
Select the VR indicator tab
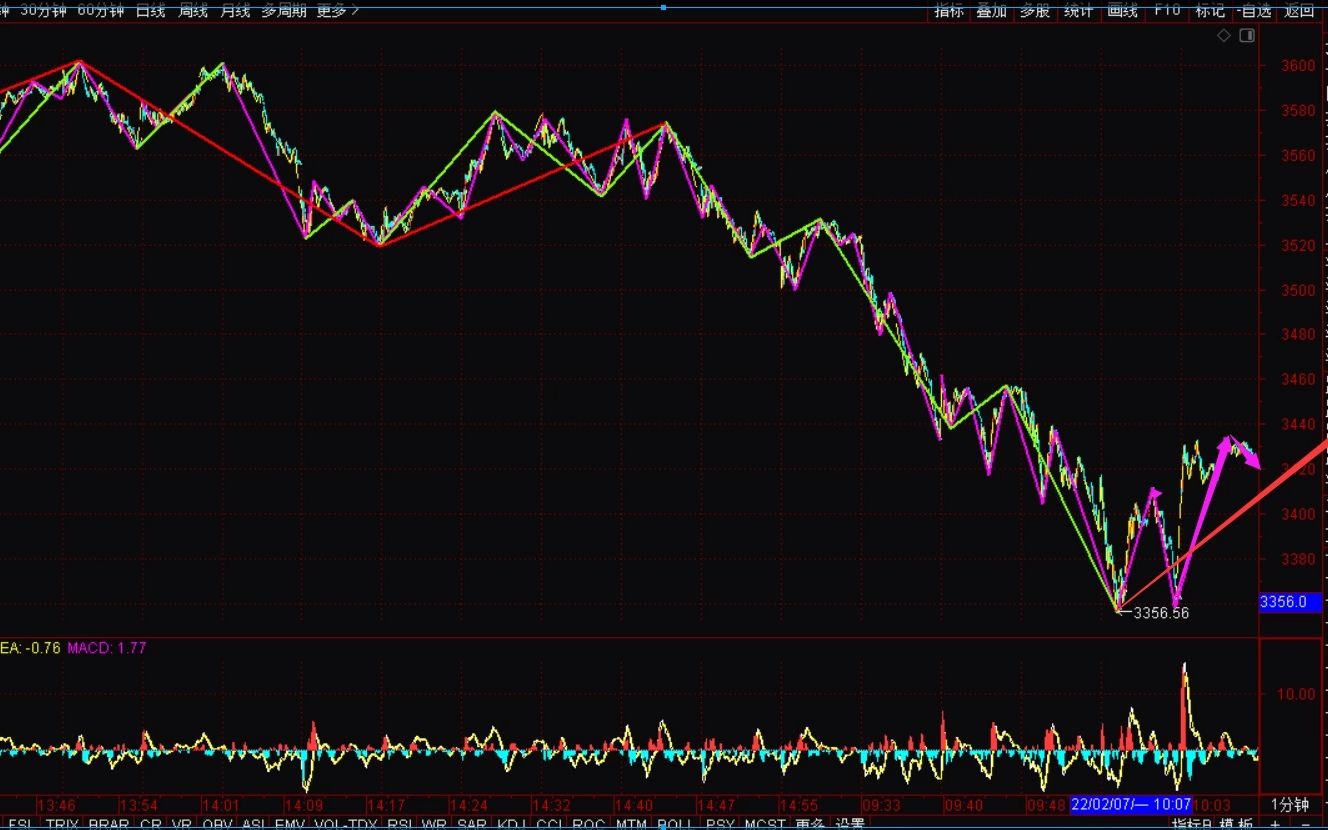[x=181, y=824]
